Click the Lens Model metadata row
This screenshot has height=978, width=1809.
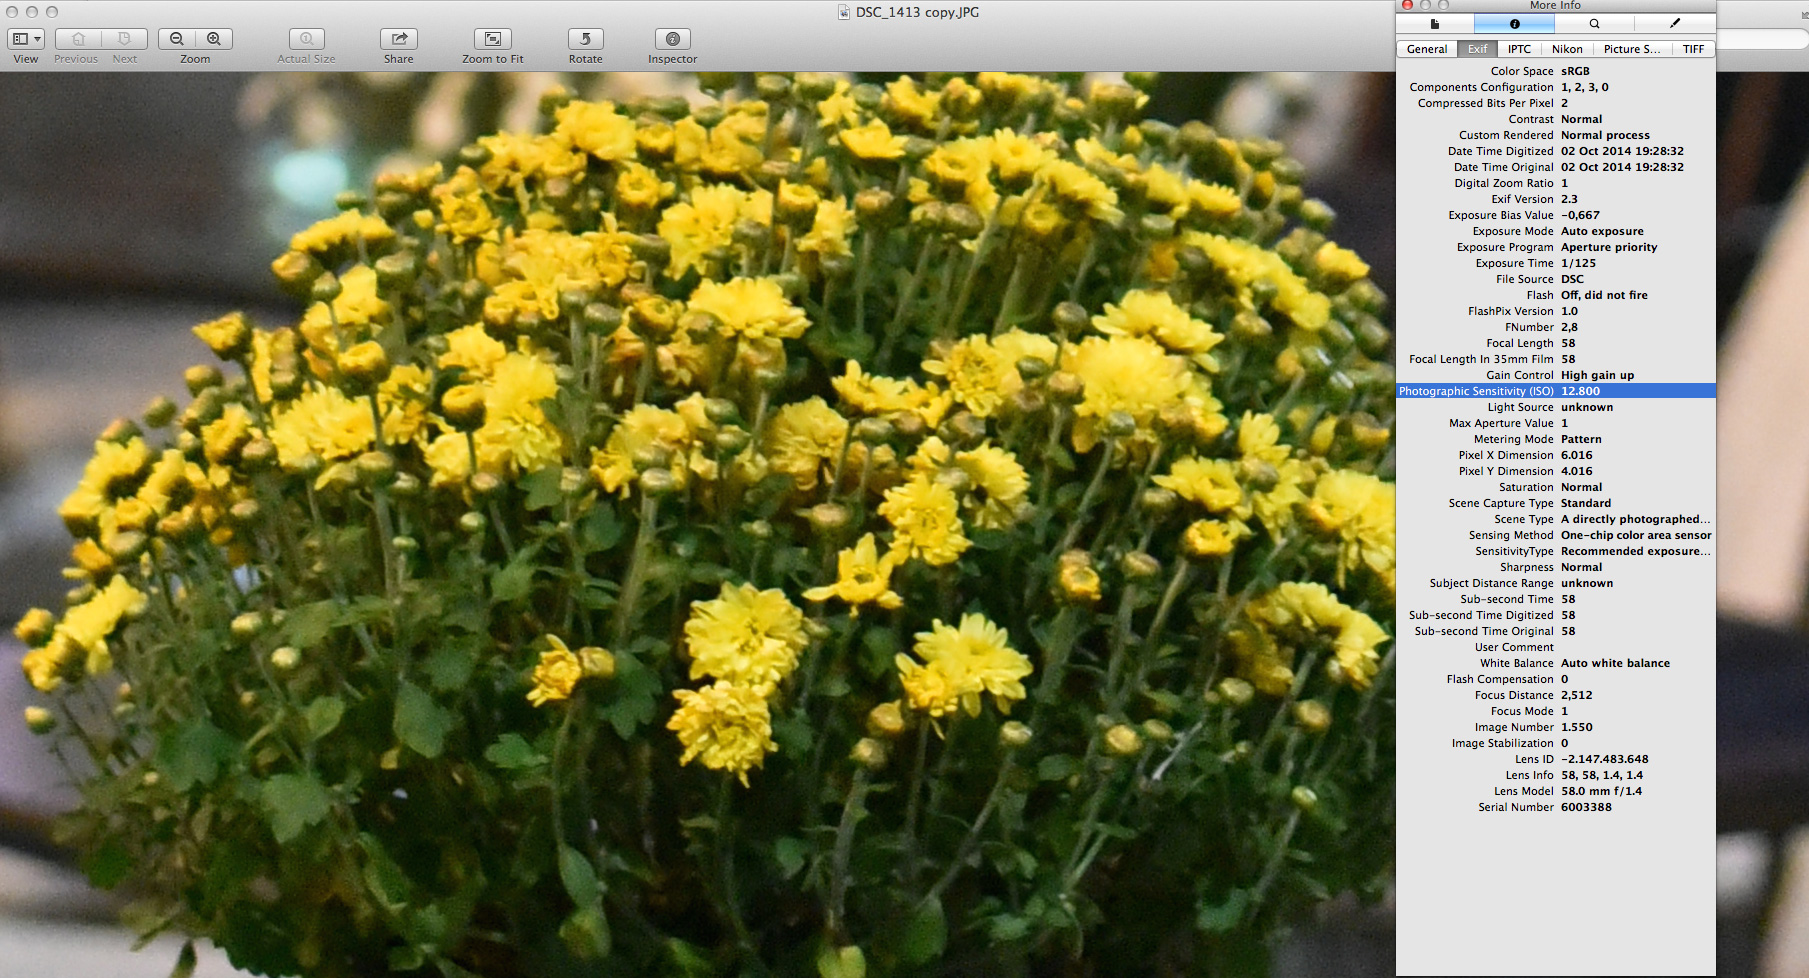pyautogui.click(x=1555, y=791)
